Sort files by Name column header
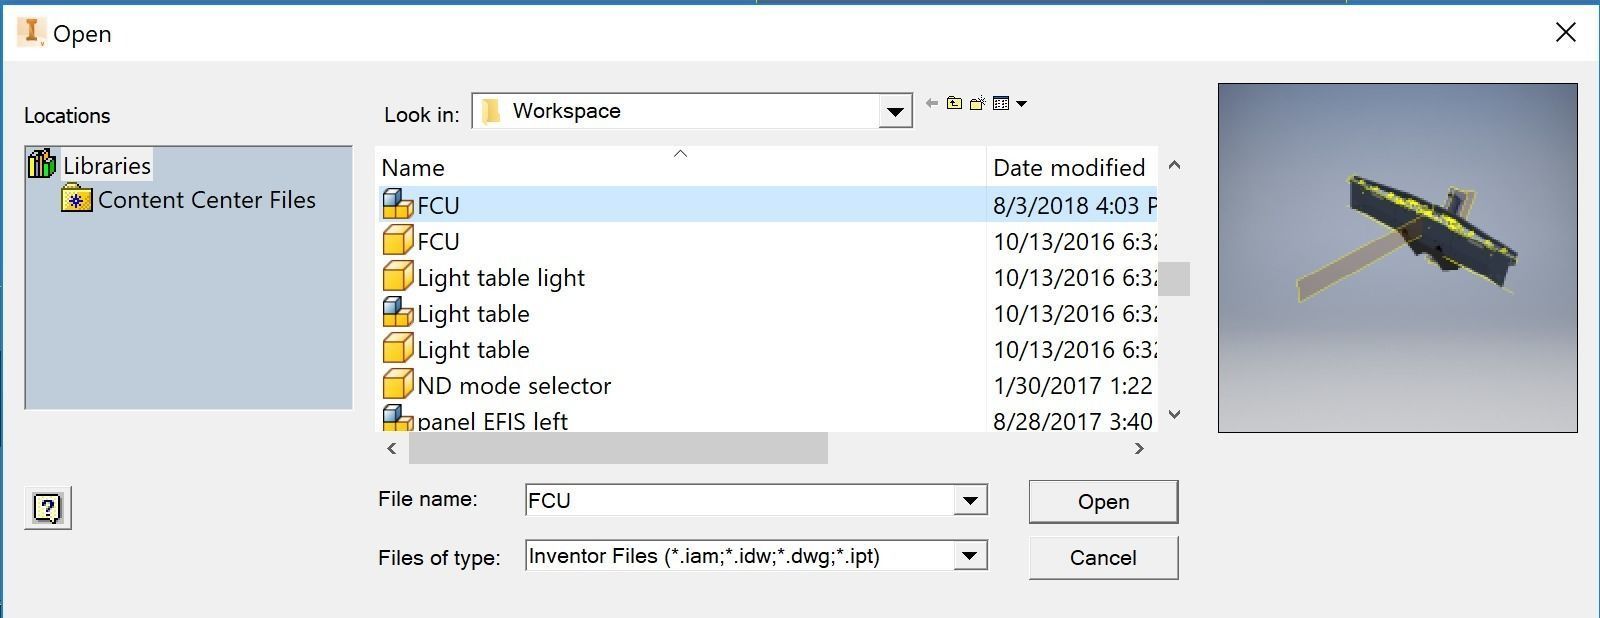Viewport: 1600px width, 618px height. click(413, 168)
